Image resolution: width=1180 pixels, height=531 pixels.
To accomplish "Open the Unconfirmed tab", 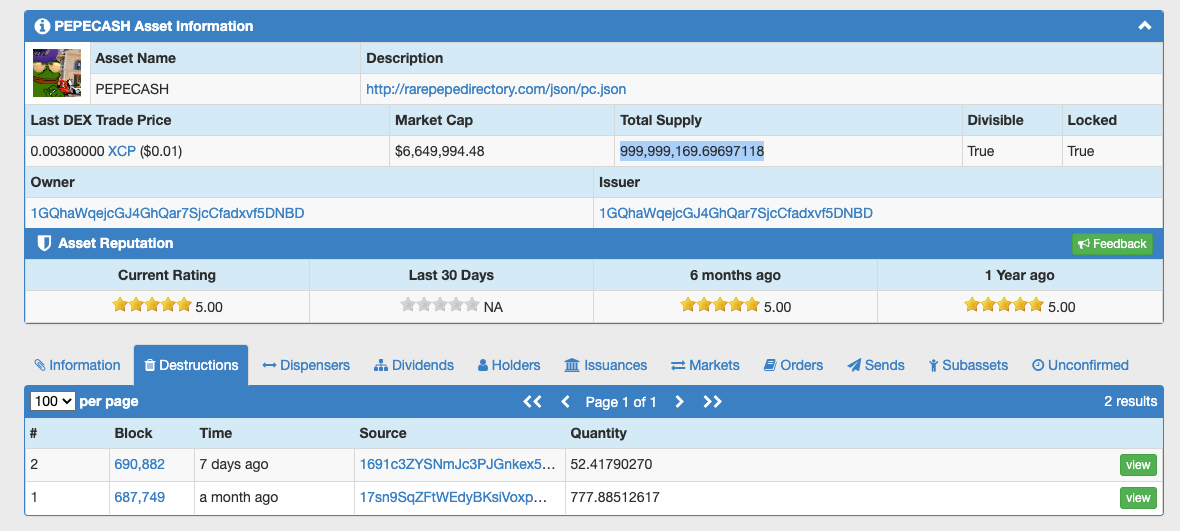I will click(1080, 366).
